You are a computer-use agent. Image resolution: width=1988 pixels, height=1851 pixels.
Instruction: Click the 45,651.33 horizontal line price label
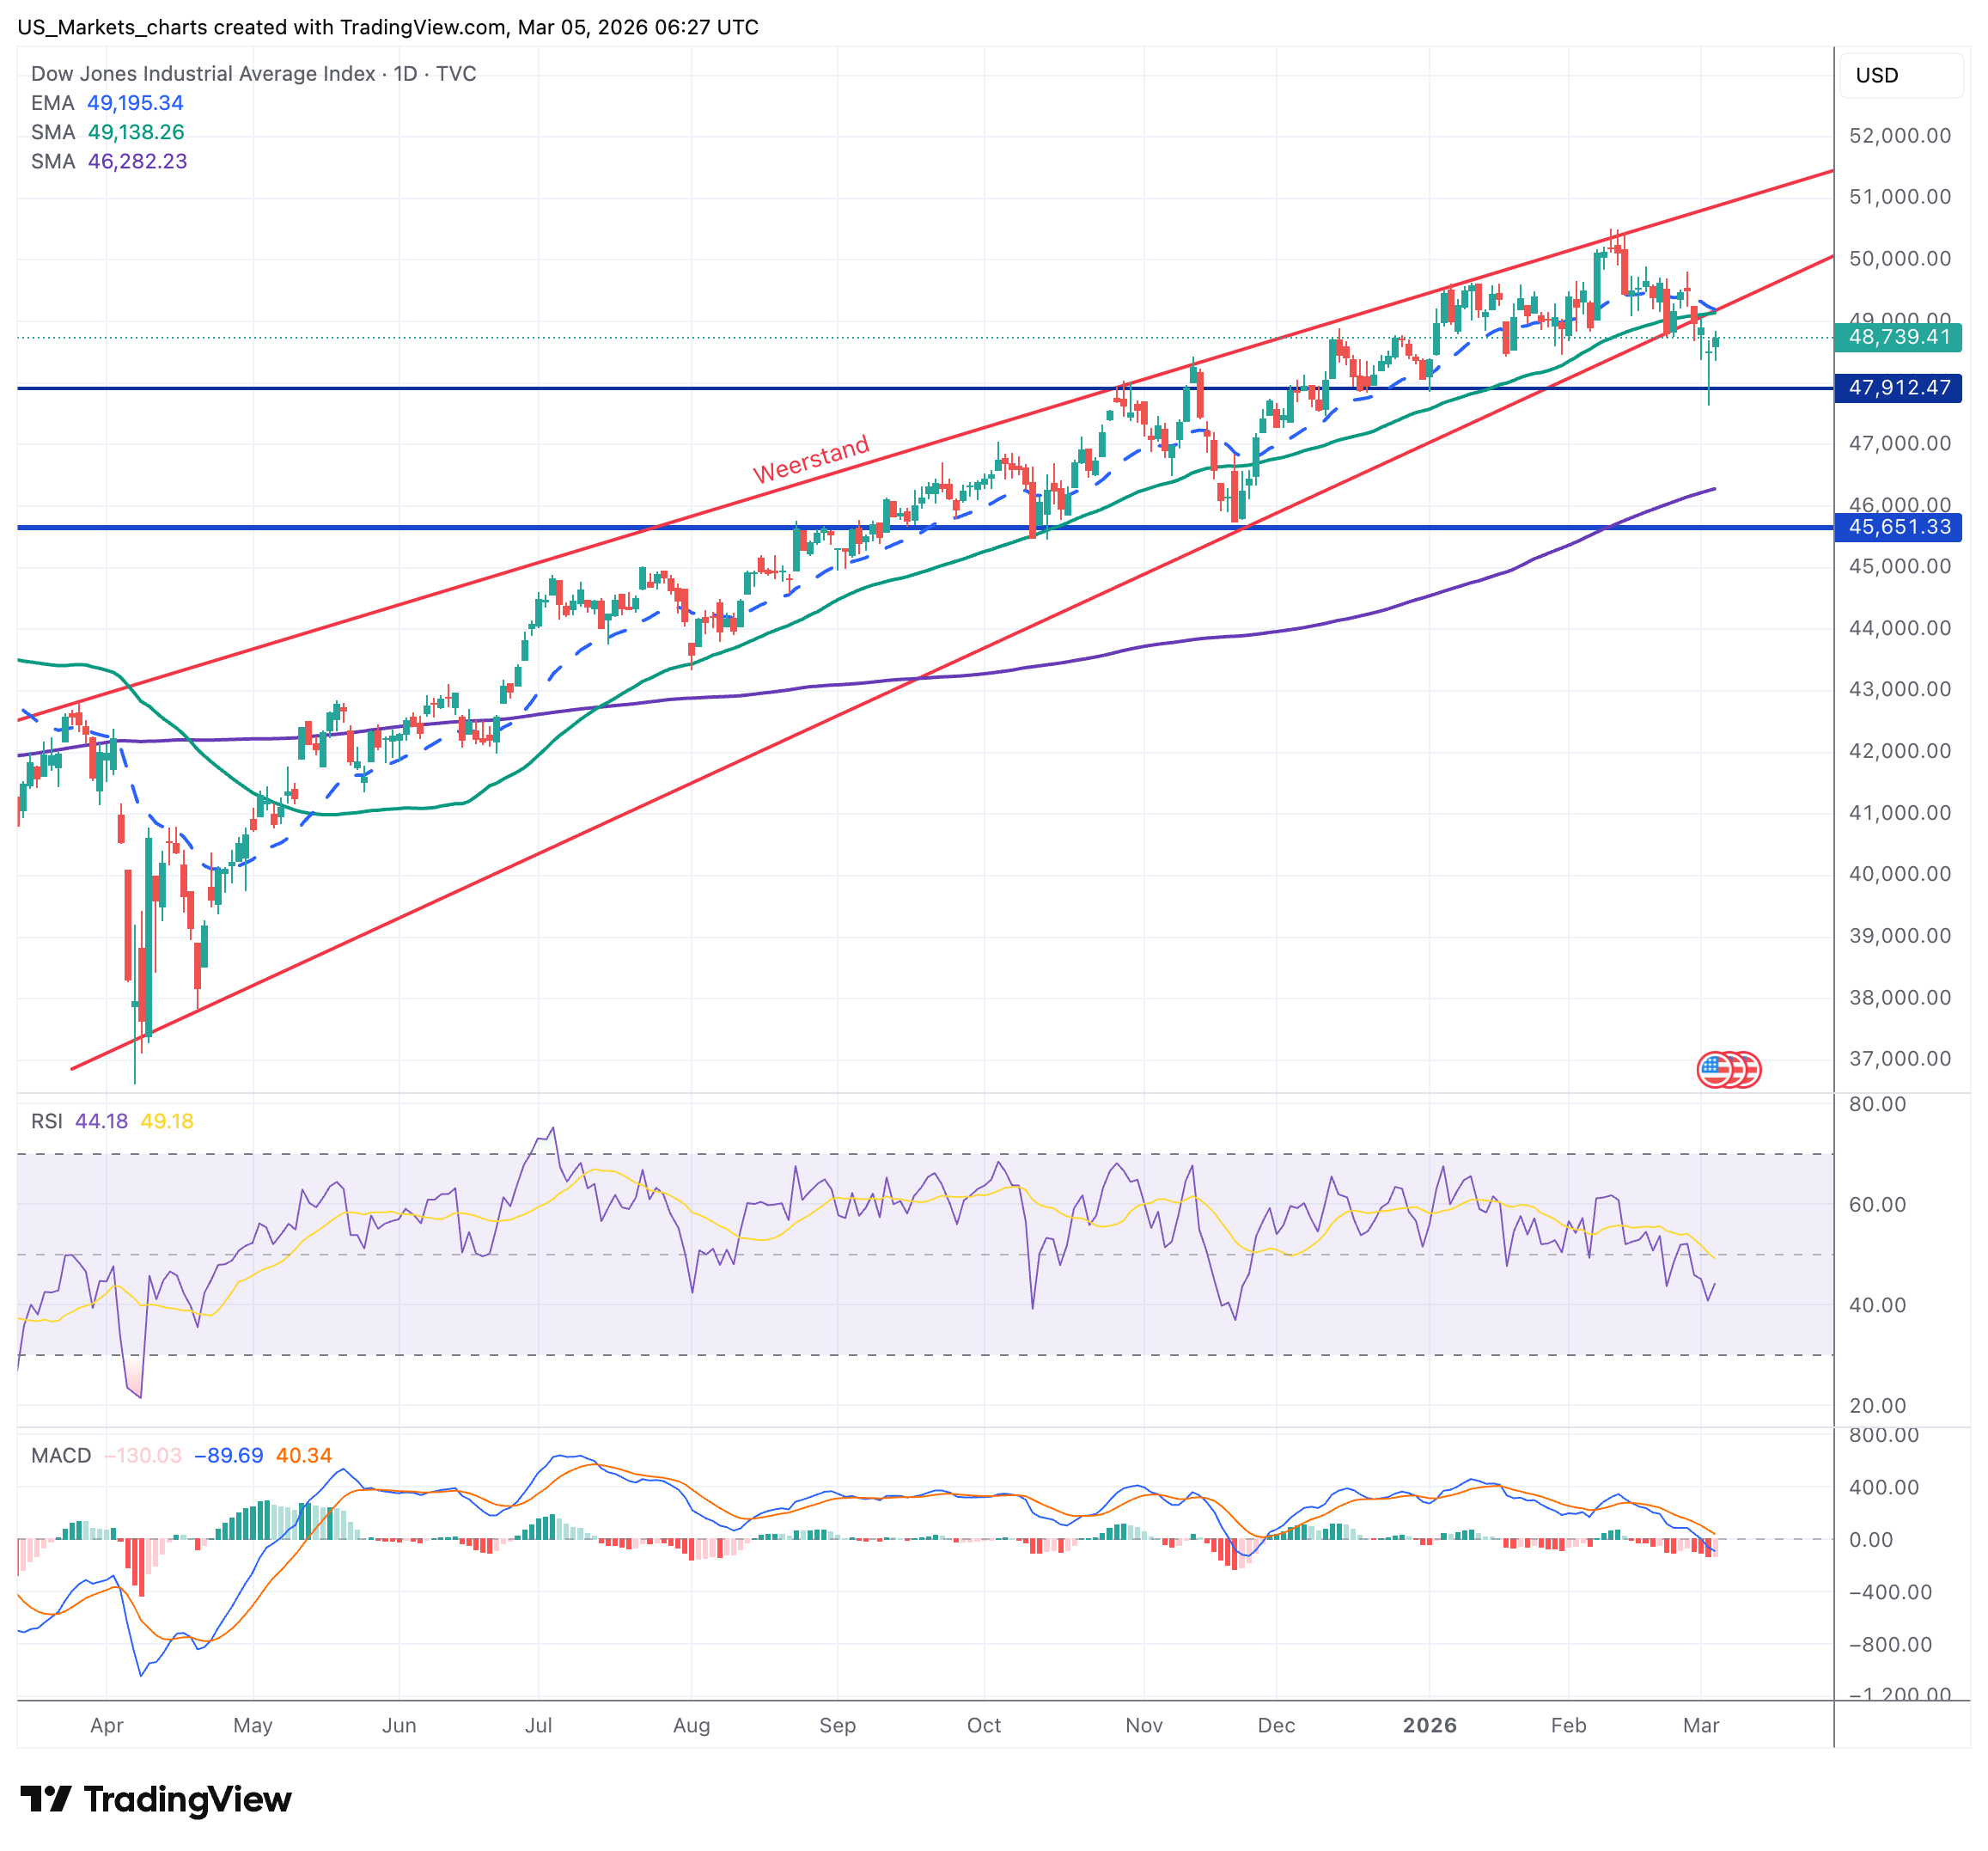[1898, 527]
